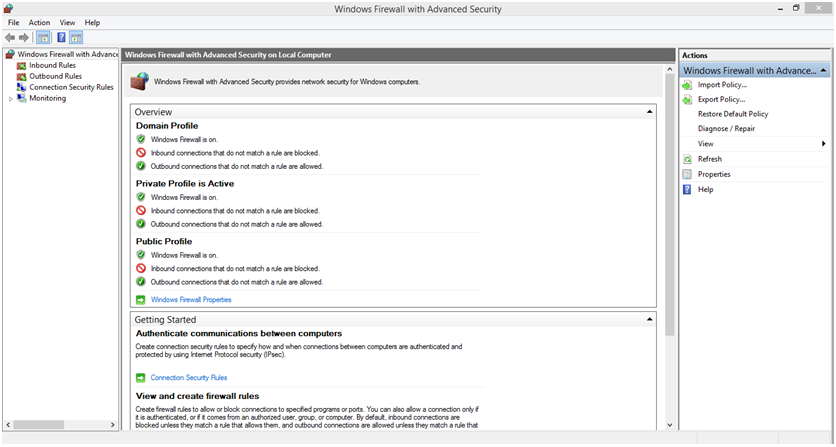Click the Import Policy action icon
Image resolution: width=836 pixels, height=447 pixels.
click(687, 85)
